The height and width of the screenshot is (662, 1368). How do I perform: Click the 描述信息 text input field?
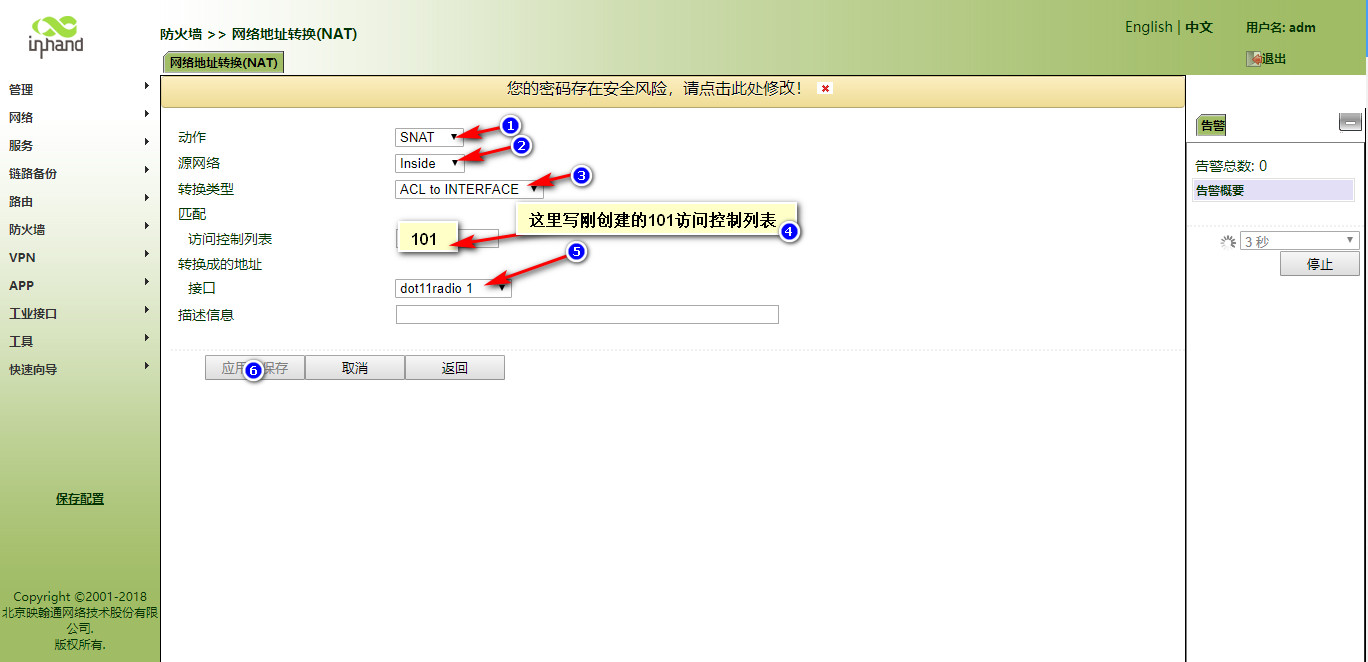[587, 315]
